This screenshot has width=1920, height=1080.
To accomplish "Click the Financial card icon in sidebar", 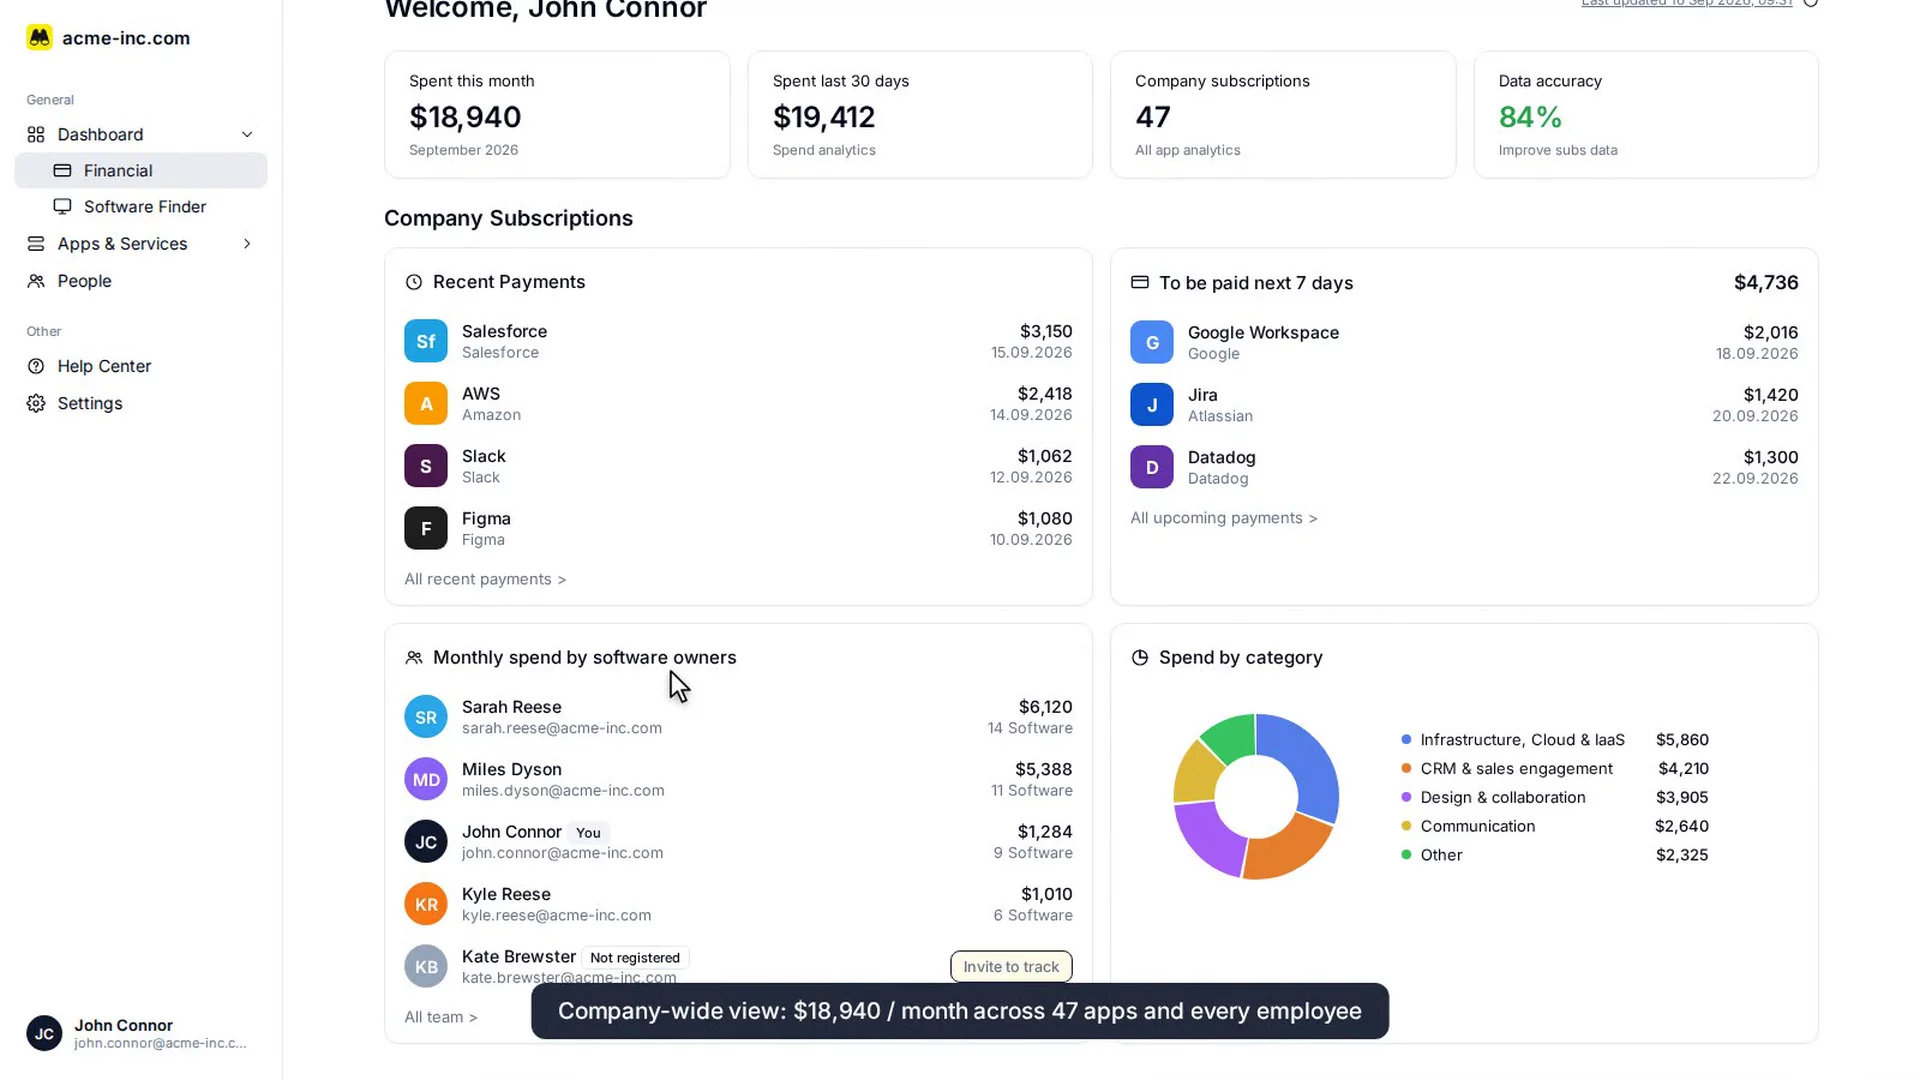I will click(62, 170).
